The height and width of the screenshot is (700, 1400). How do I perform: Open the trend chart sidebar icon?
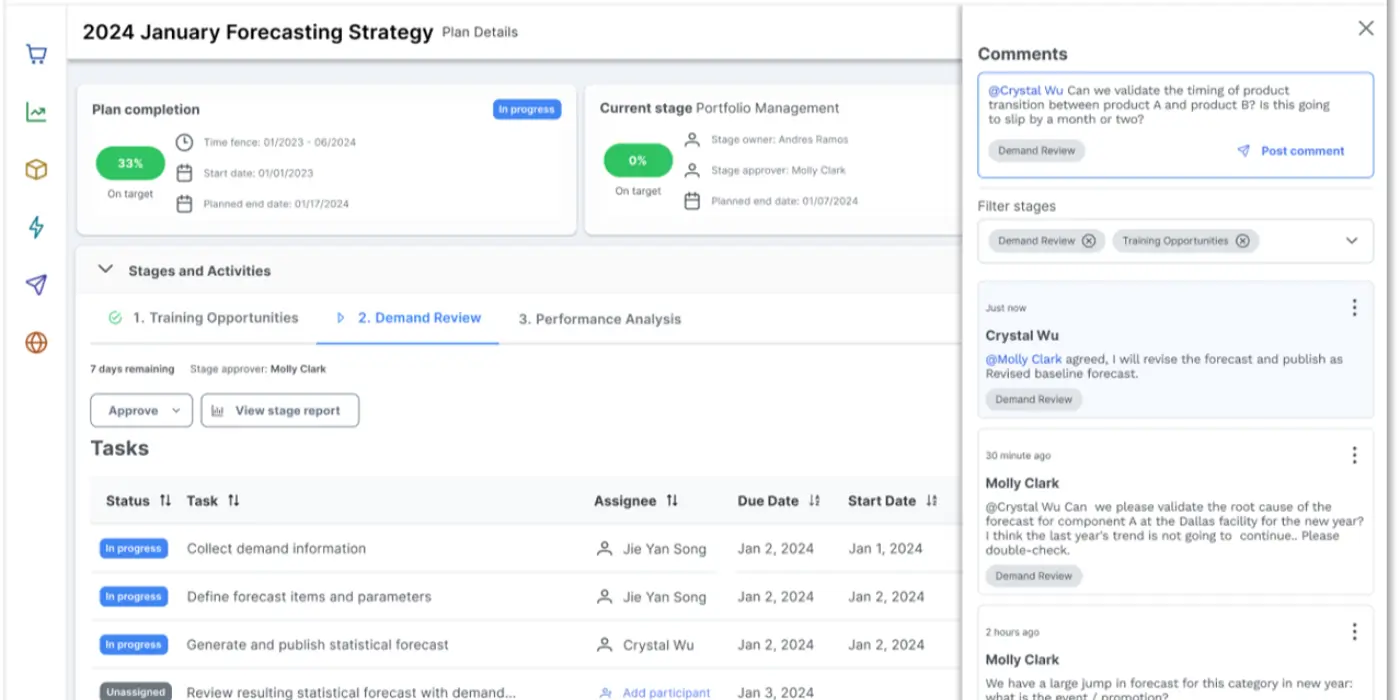[36, 112]
